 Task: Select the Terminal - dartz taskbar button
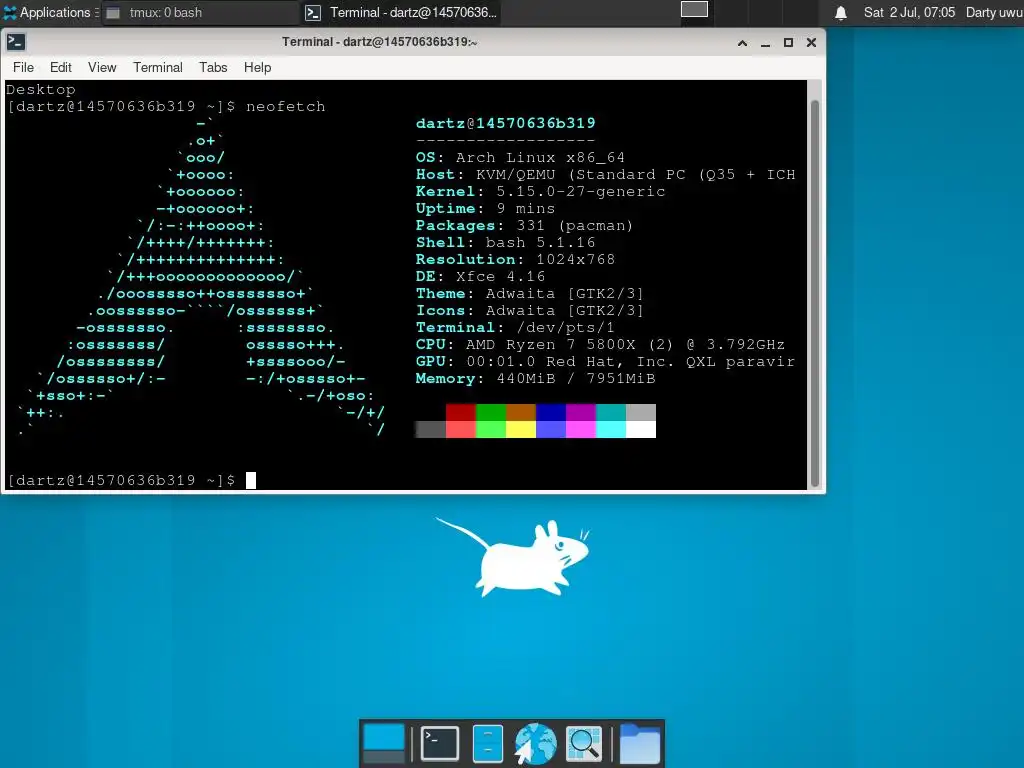pos(402,12)
